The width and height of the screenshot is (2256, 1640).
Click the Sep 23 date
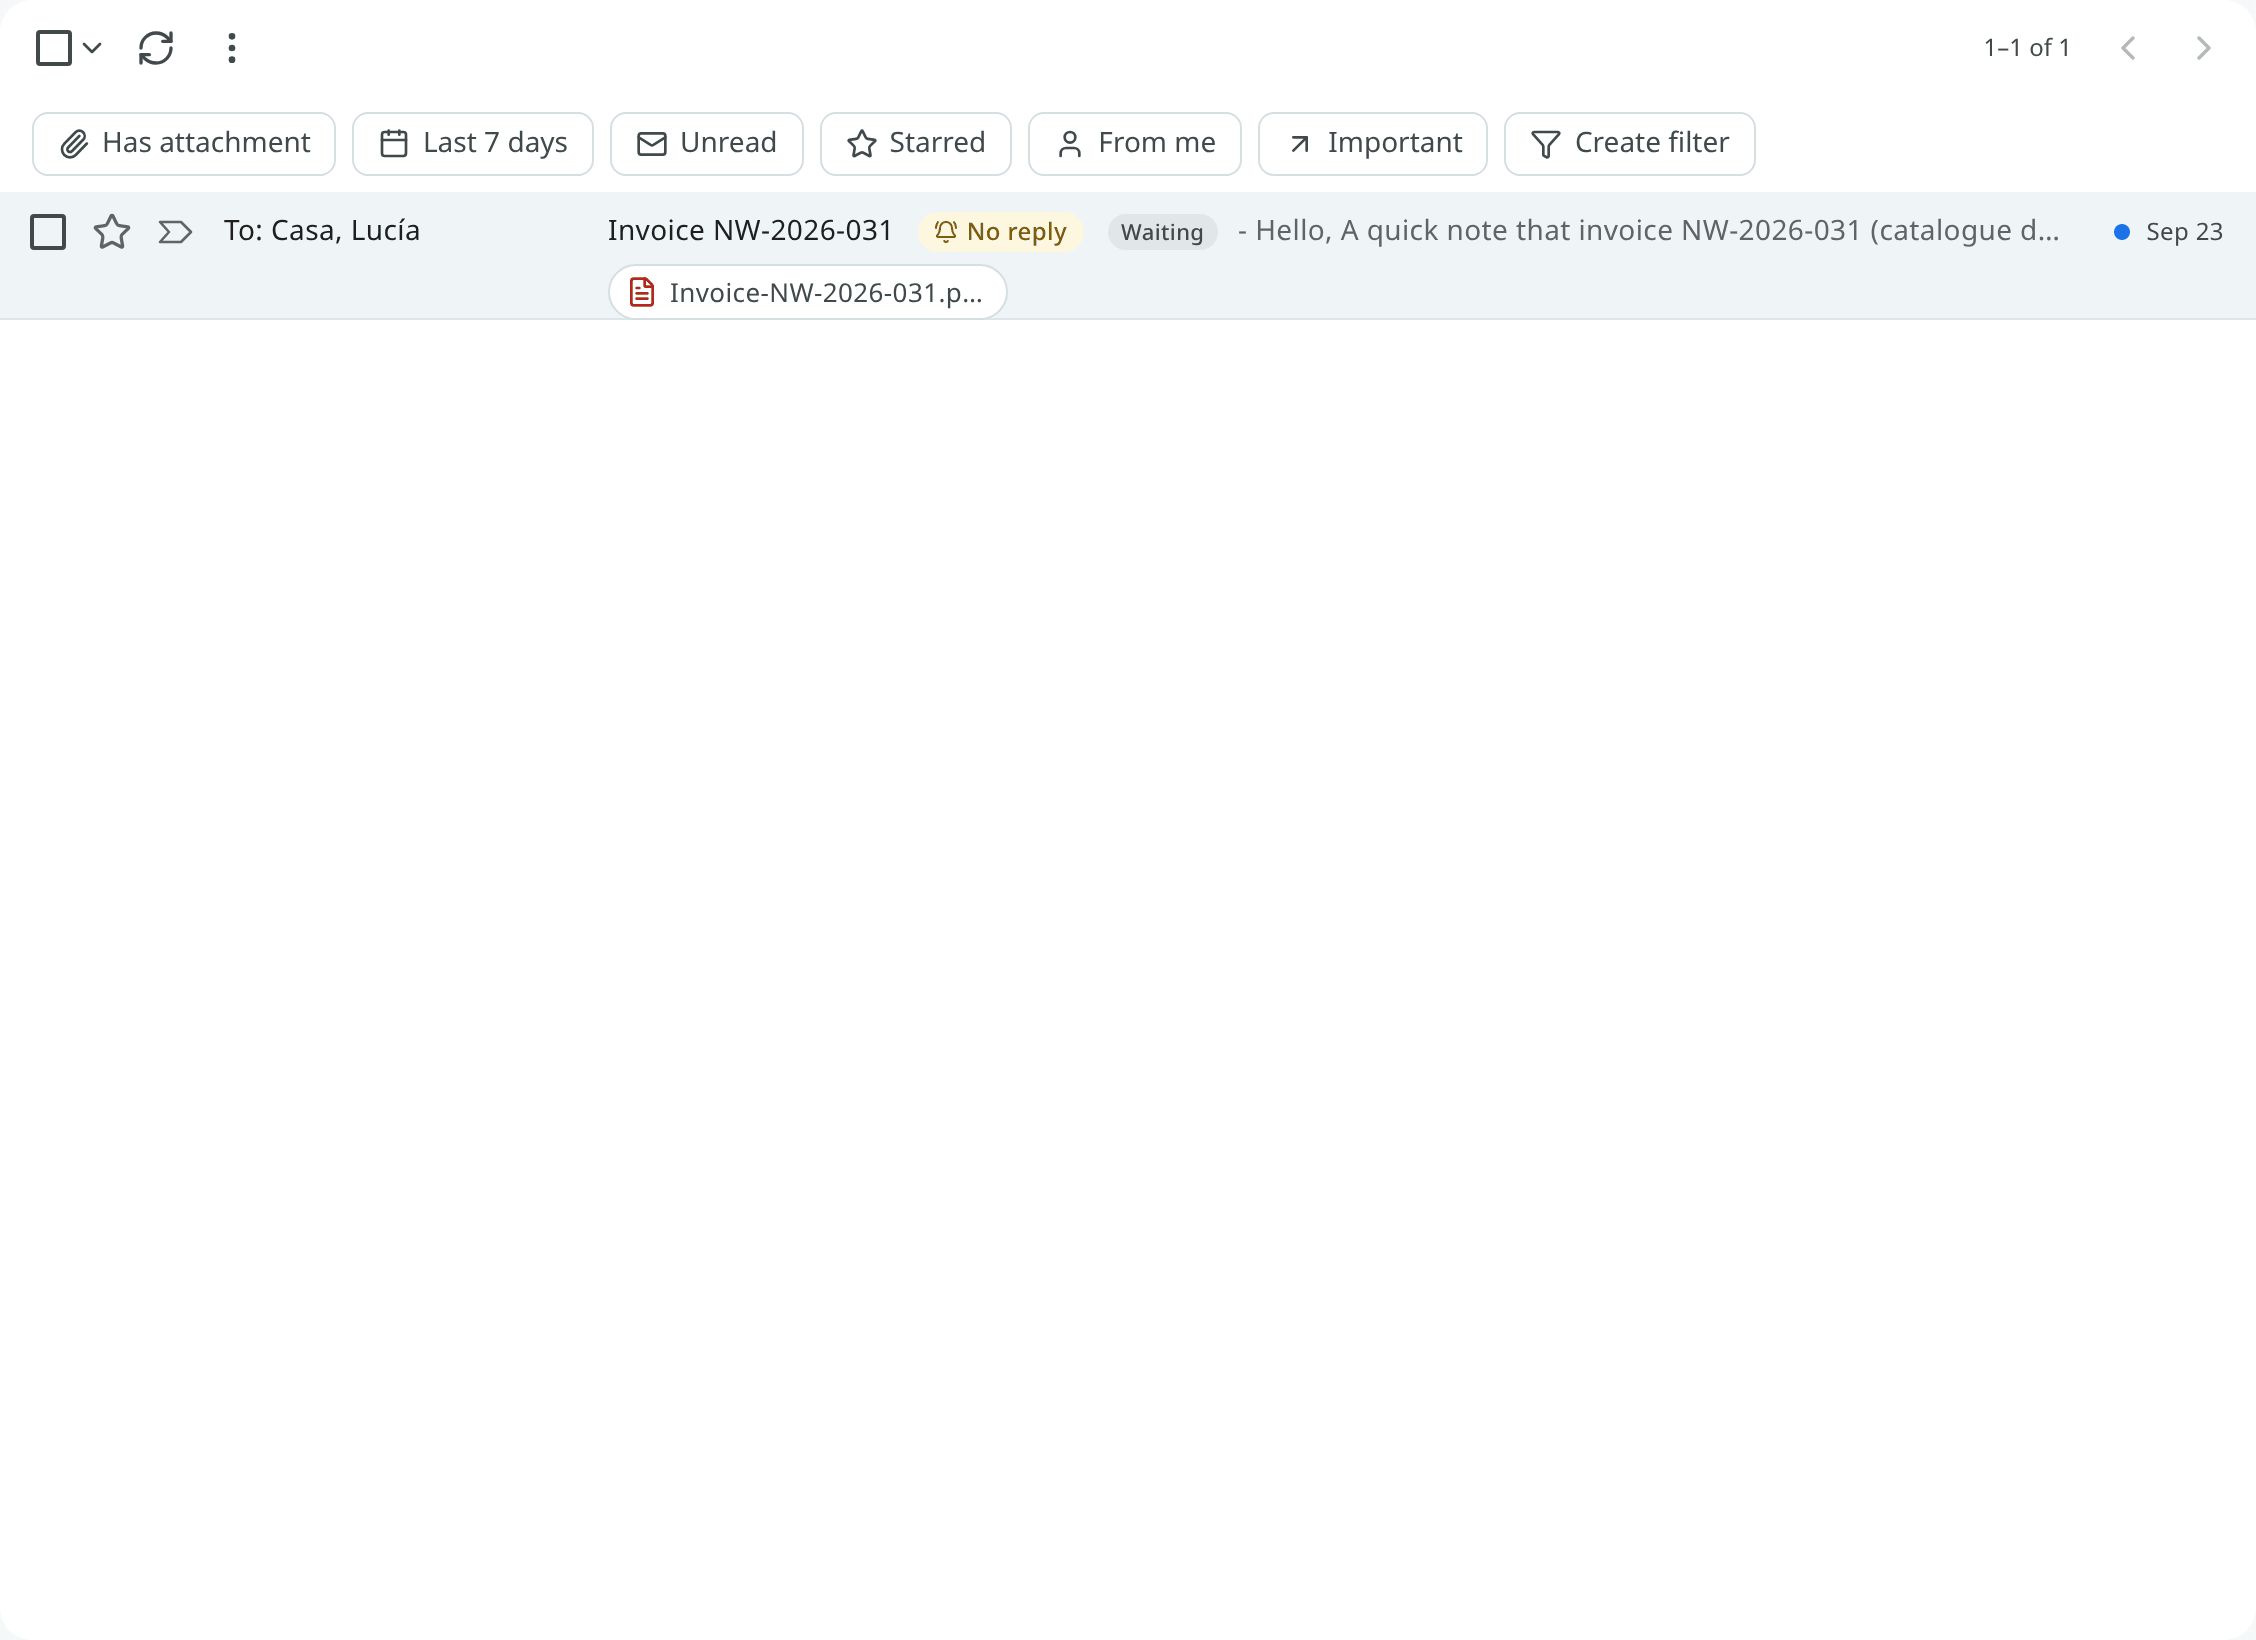tap(2184, 232)
